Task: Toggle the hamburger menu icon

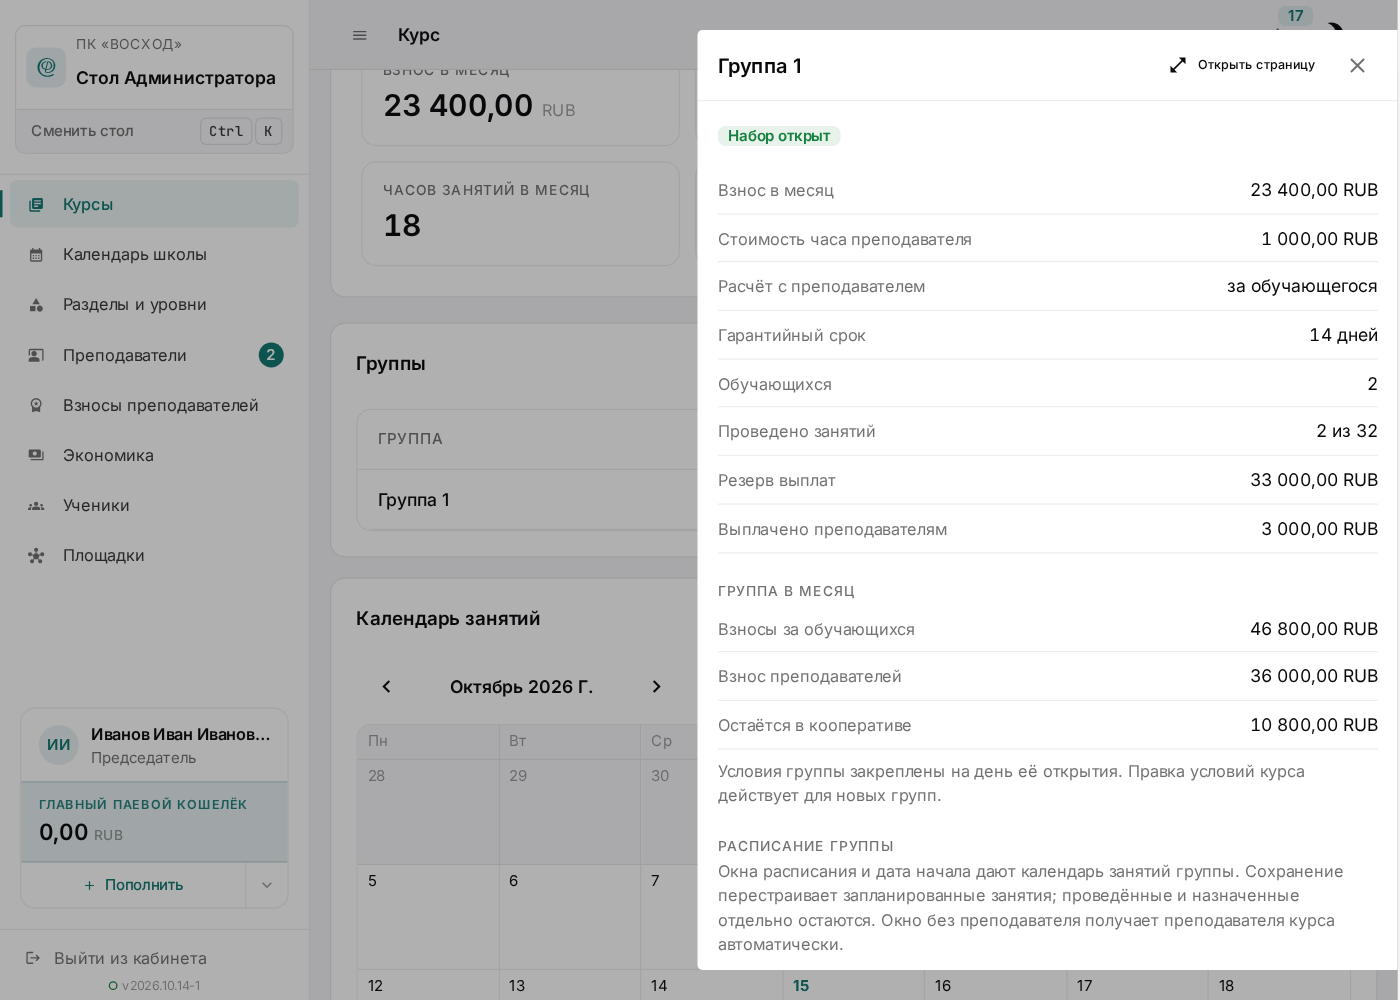Action: [x=360, y=35]
